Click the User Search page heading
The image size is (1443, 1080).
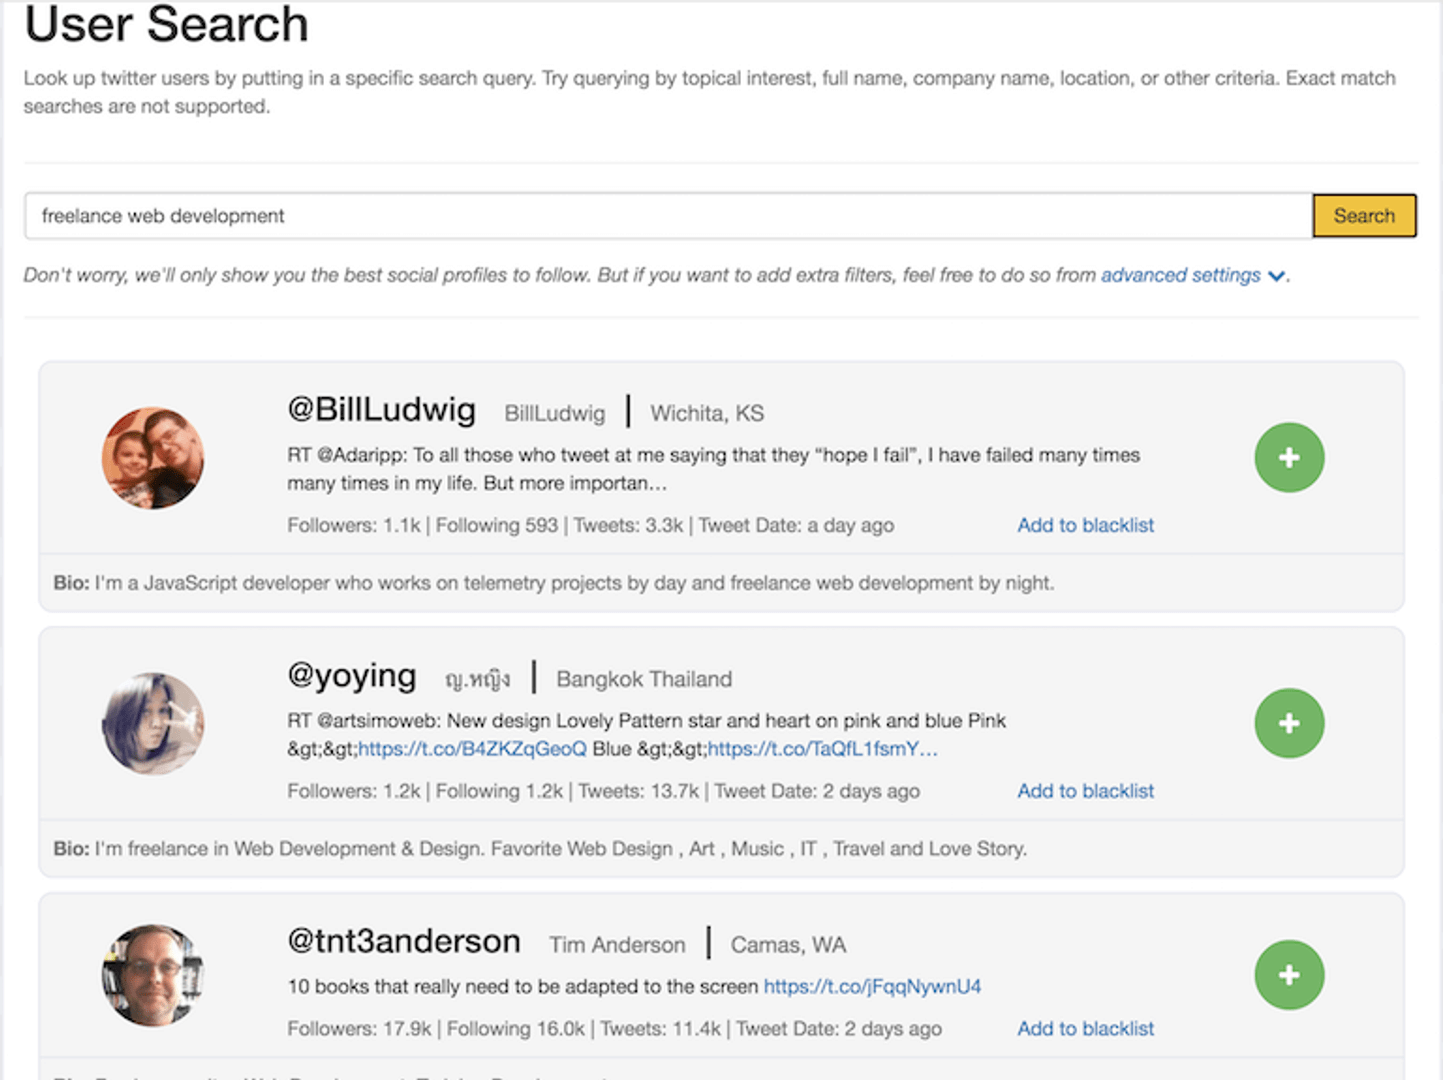coord(166,24)
